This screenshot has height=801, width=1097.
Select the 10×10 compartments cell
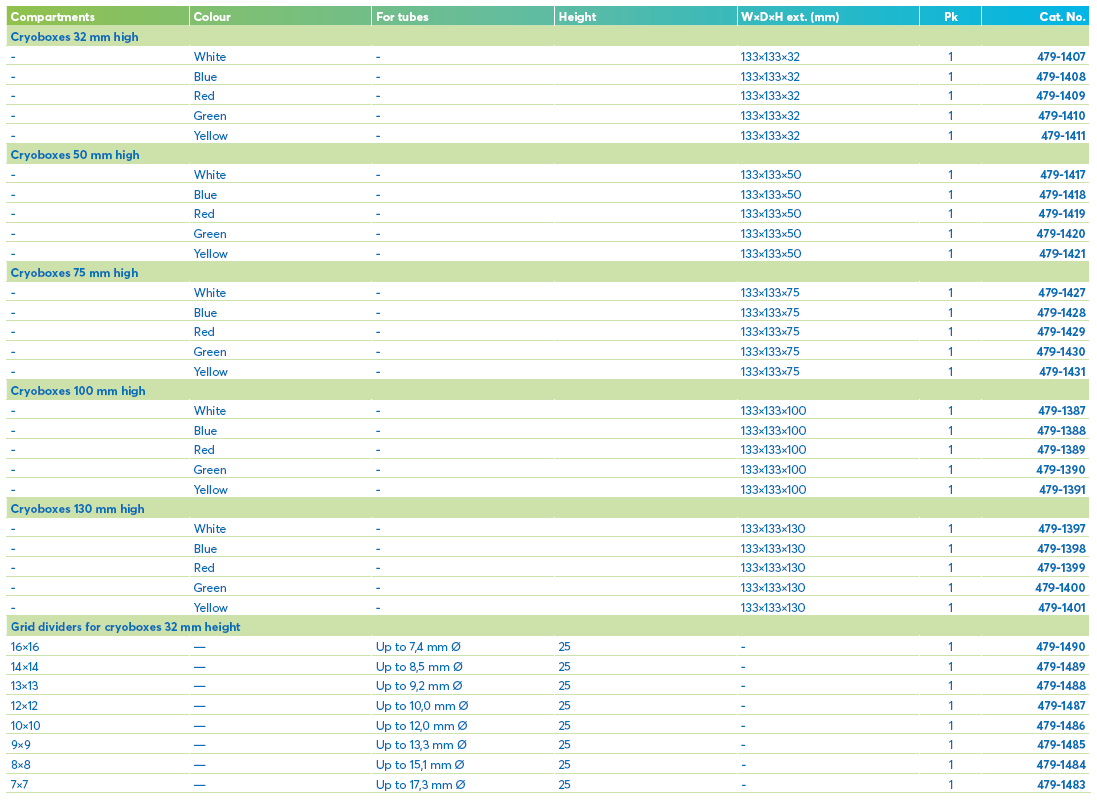[25, 726]
